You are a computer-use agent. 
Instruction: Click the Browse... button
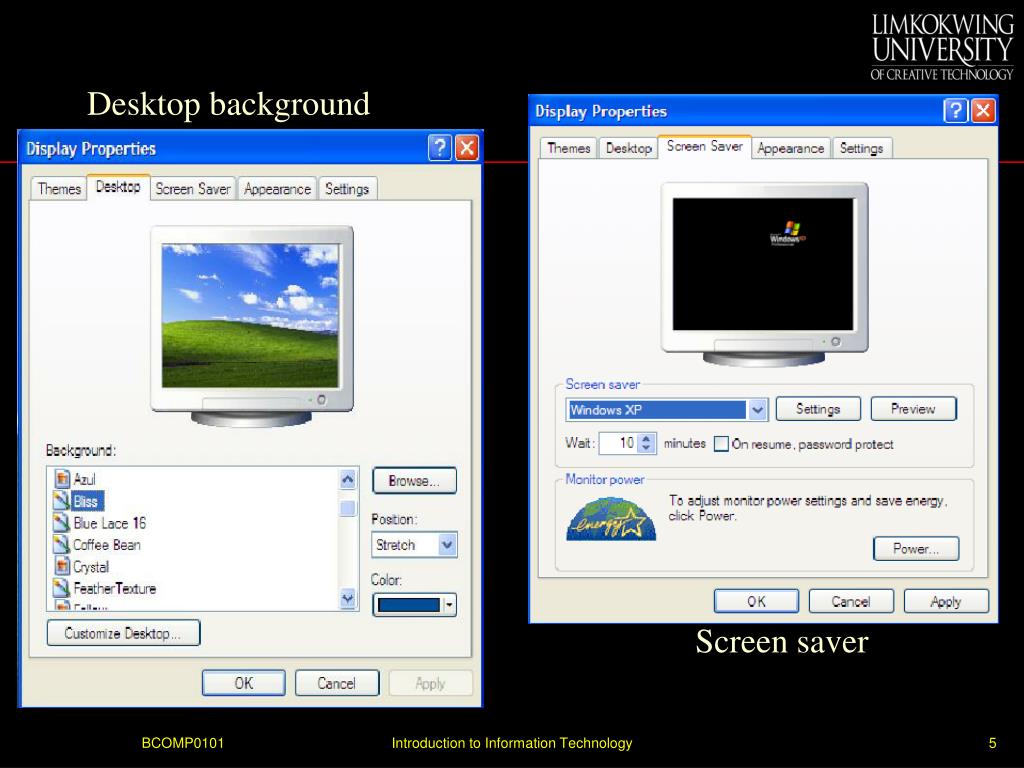click(414, 481)
